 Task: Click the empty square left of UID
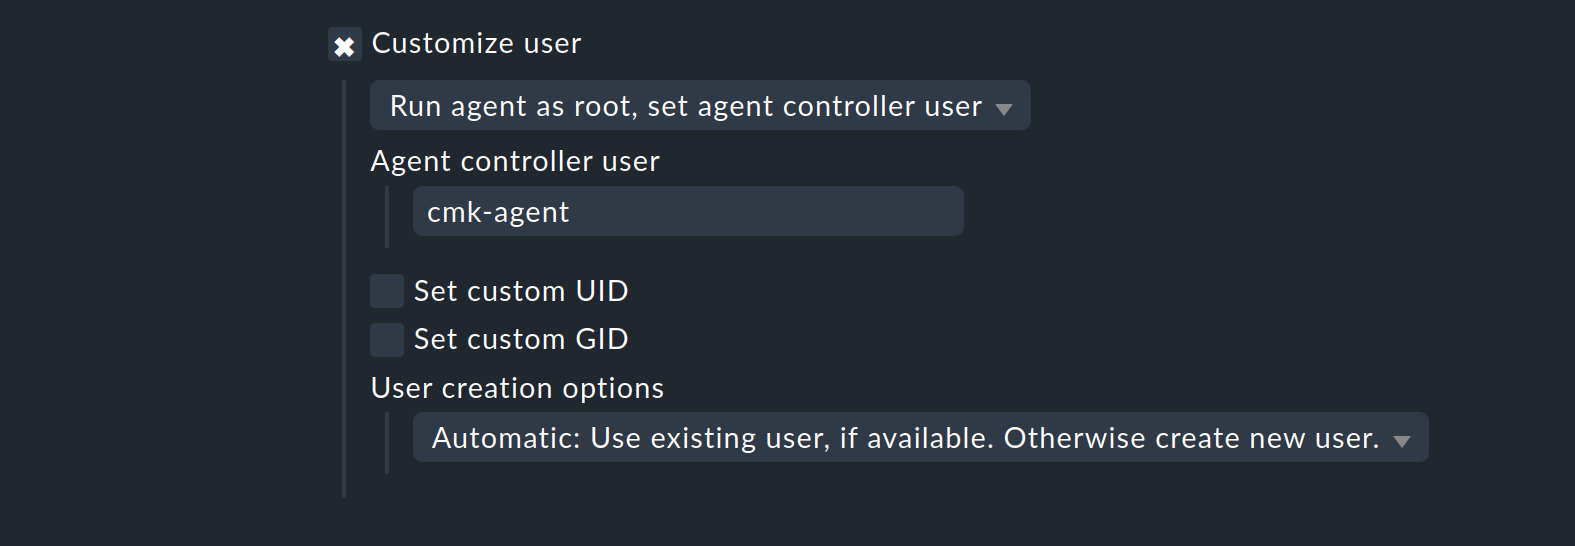[387, 291]
